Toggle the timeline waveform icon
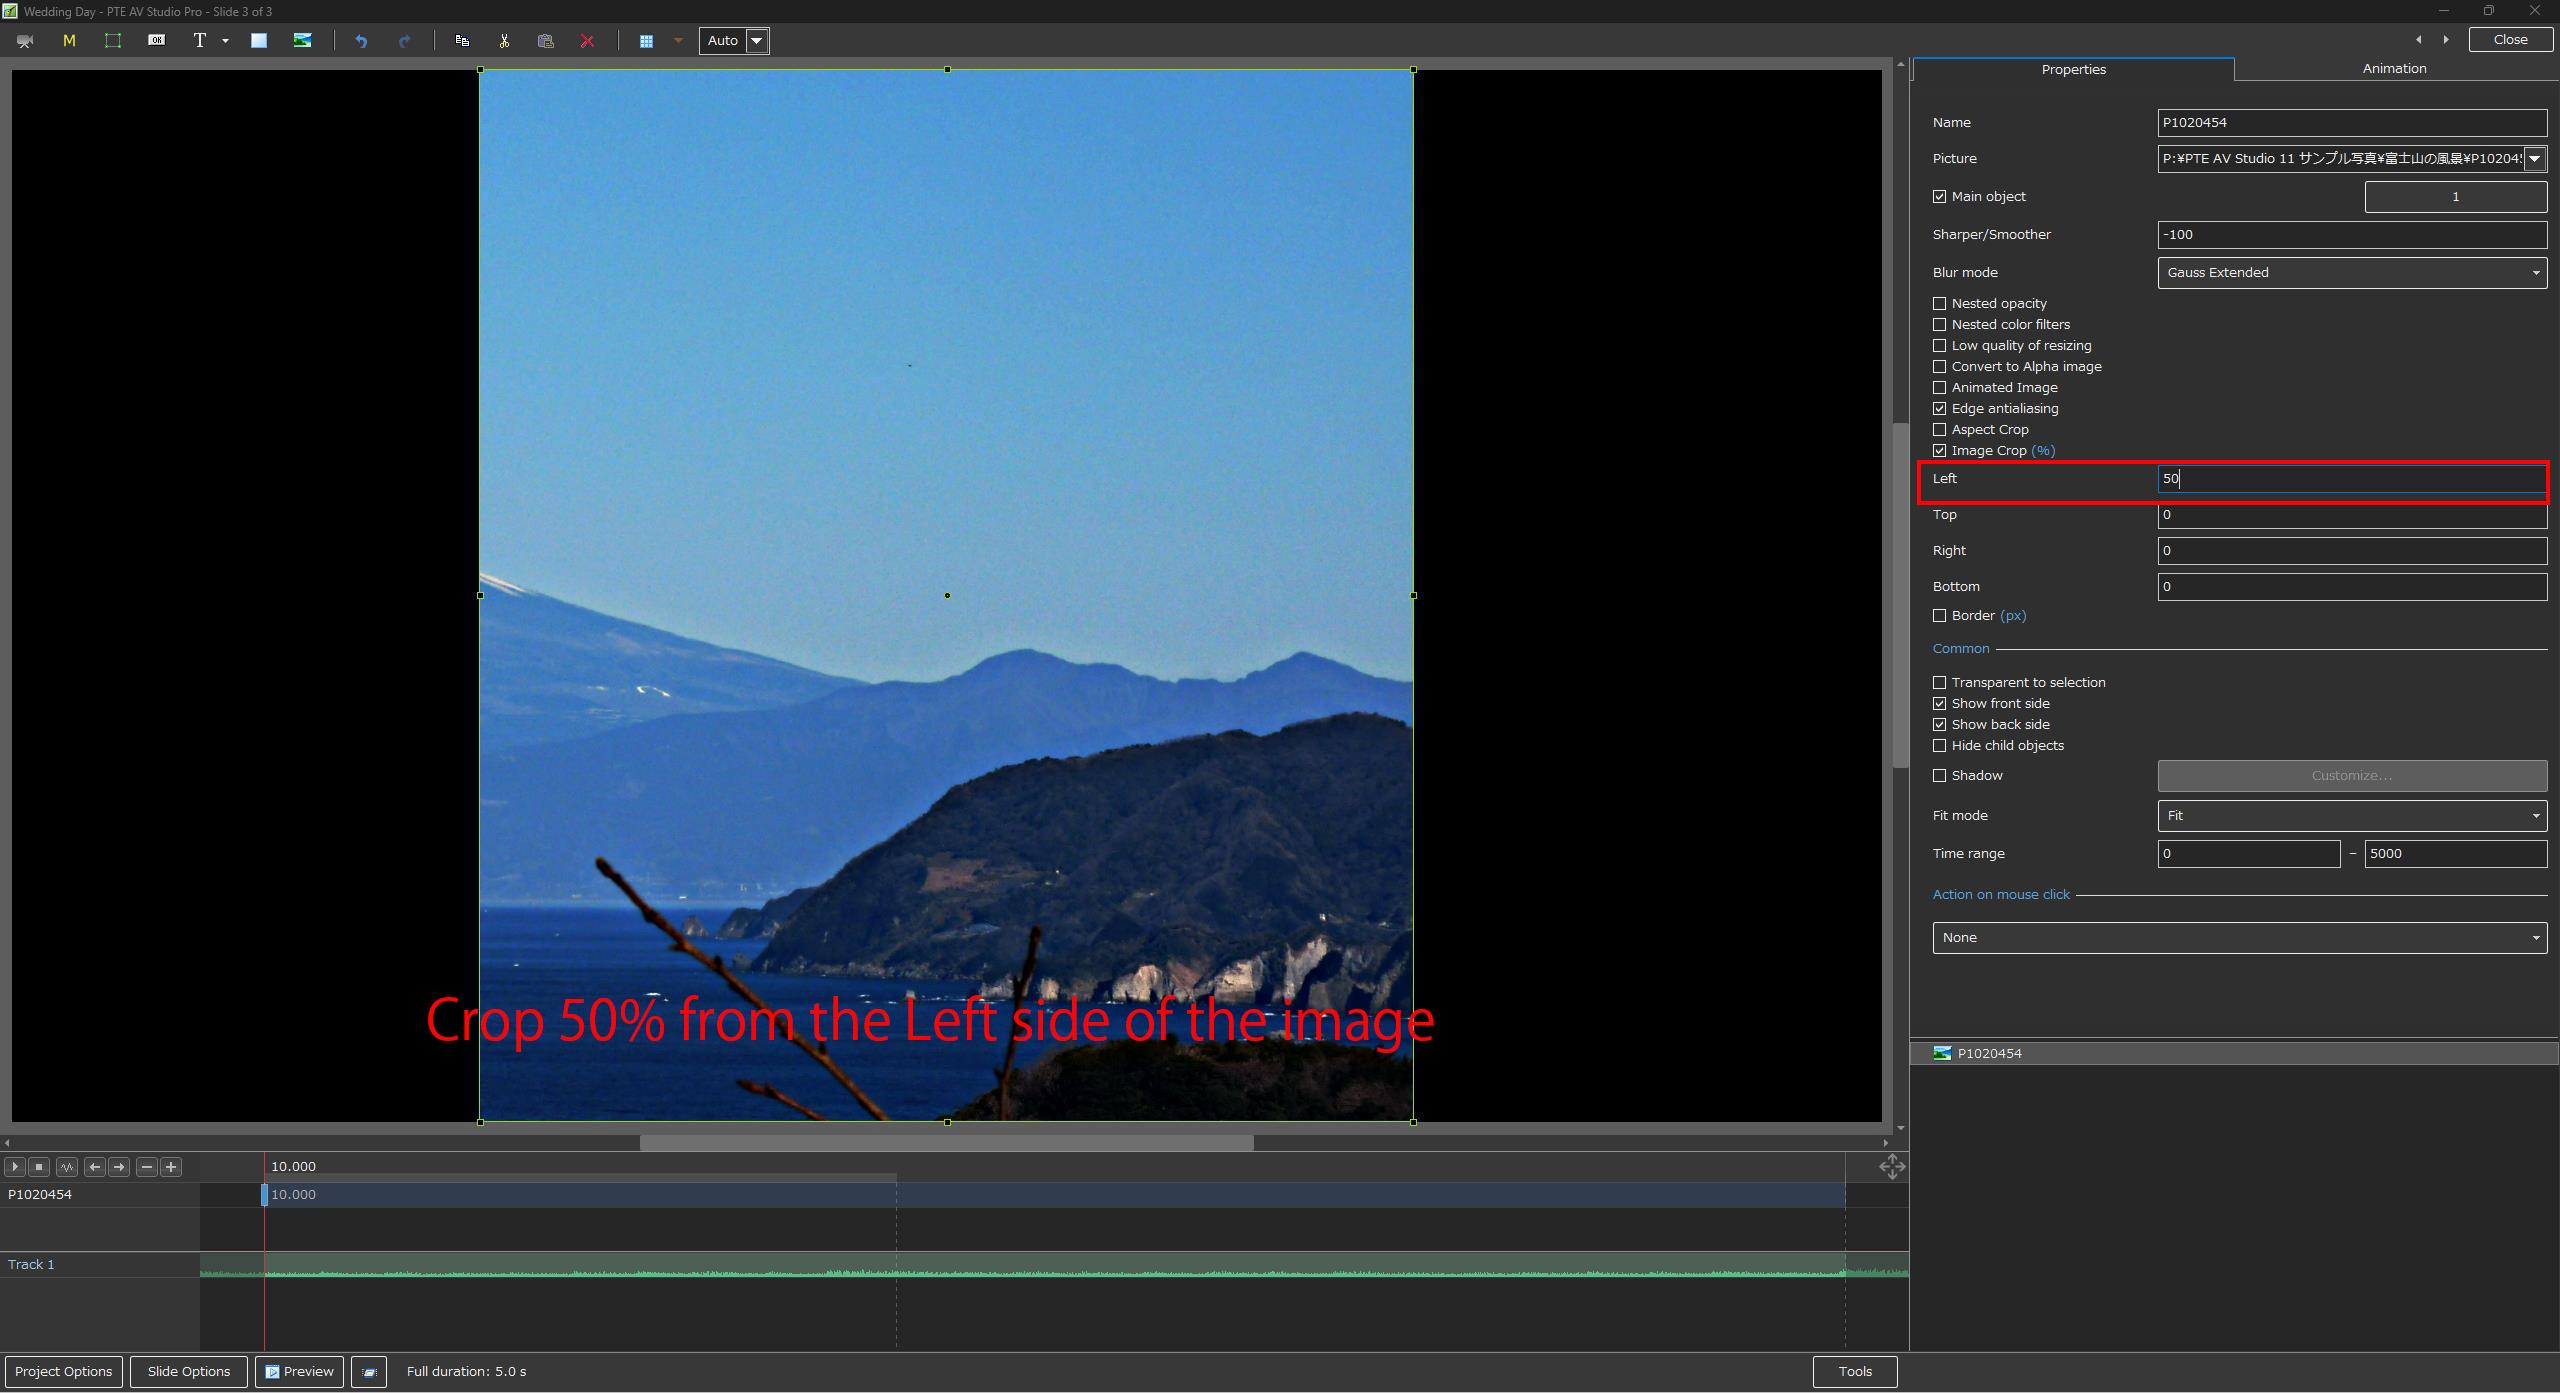2560x1393 pixels. (67, 1167)
